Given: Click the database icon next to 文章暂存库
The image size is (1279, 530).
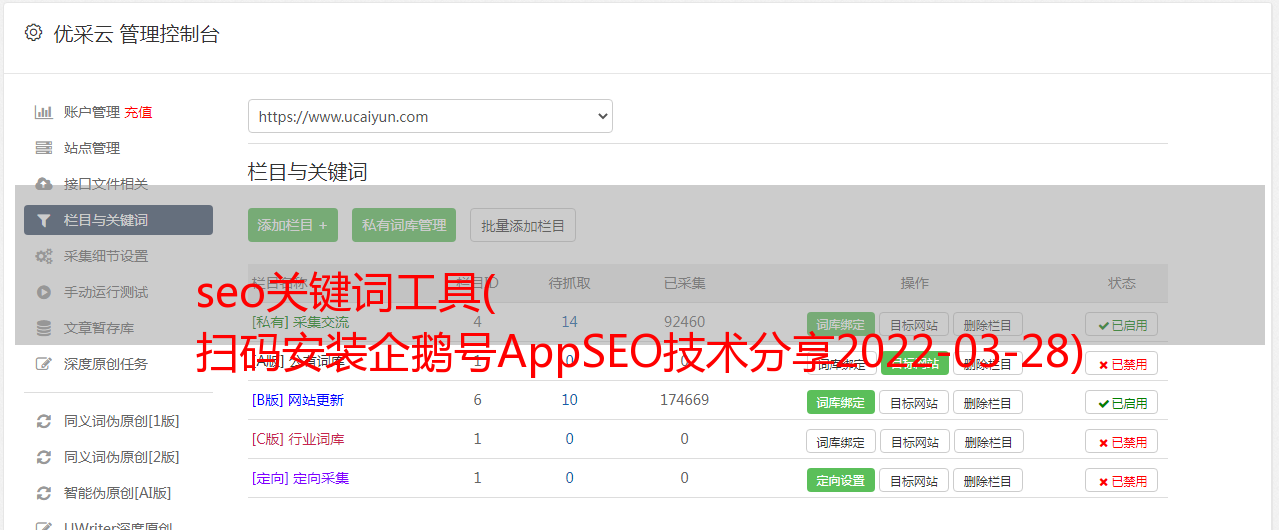Looking at the screenshot, I should tap(44, 328).
